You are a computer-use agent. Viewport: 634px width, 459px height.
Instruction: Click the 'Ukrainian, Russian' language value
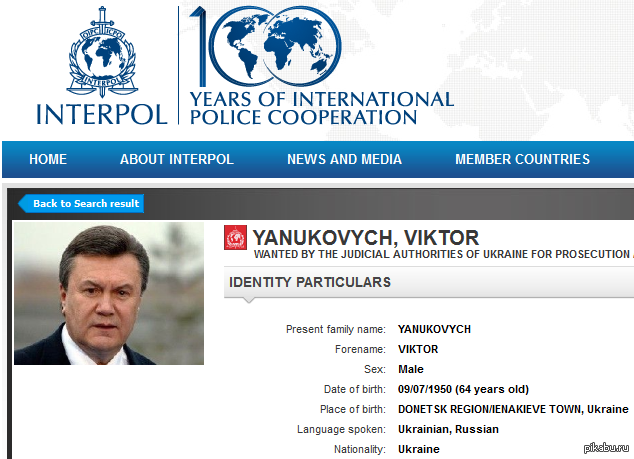[x=448, y=429]
